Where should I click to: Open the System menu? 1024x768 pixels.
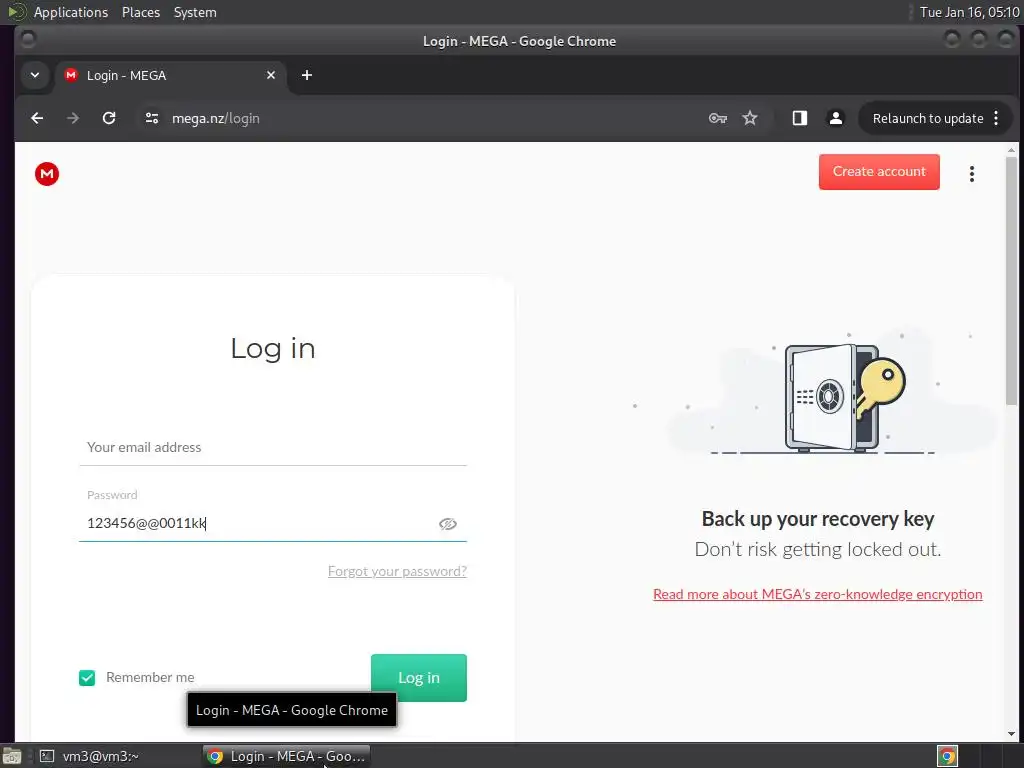195,12
